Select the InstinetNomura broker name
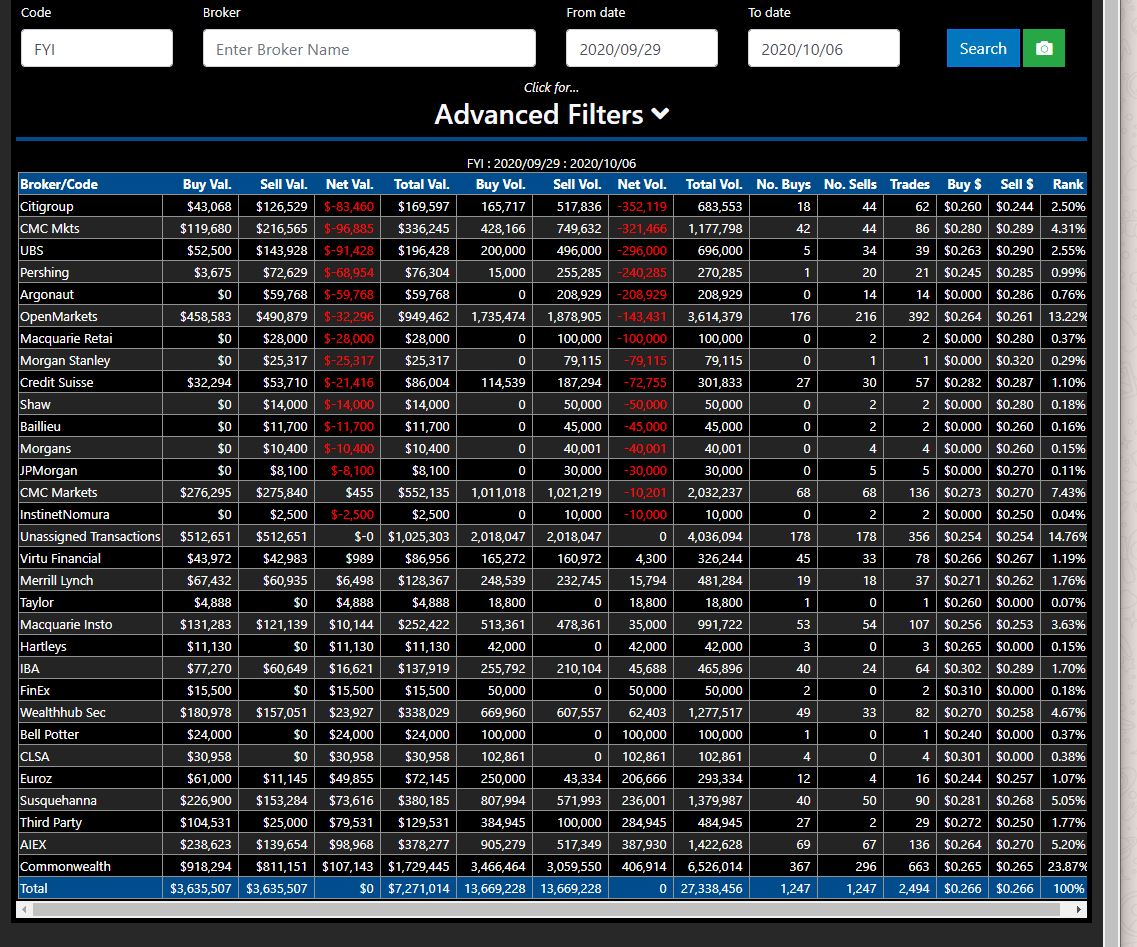The width and height of the screenshot is (1137, 947). [65, 514]
